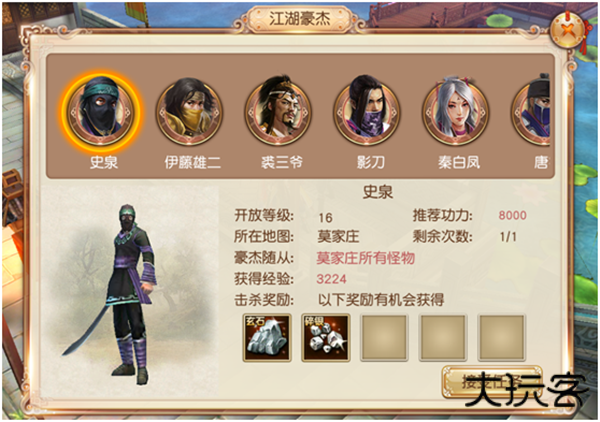
Task: Choose the 裘三爷 hero portrait
Action: tap(278, 112)
